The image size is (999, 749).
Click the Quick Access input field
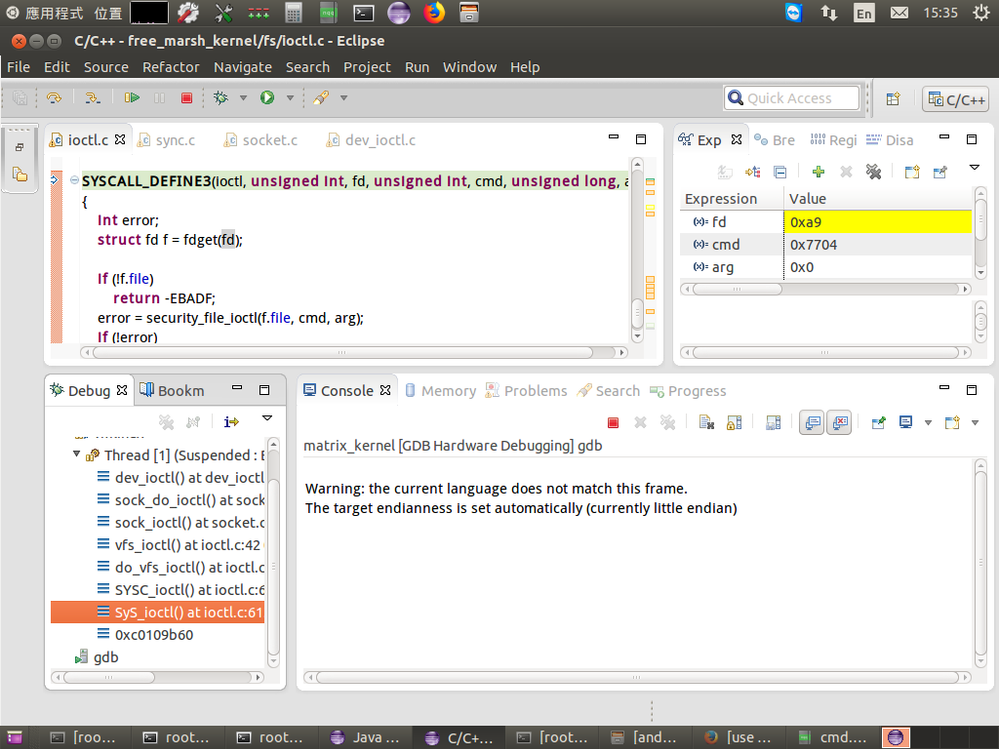tap(792, 98)
